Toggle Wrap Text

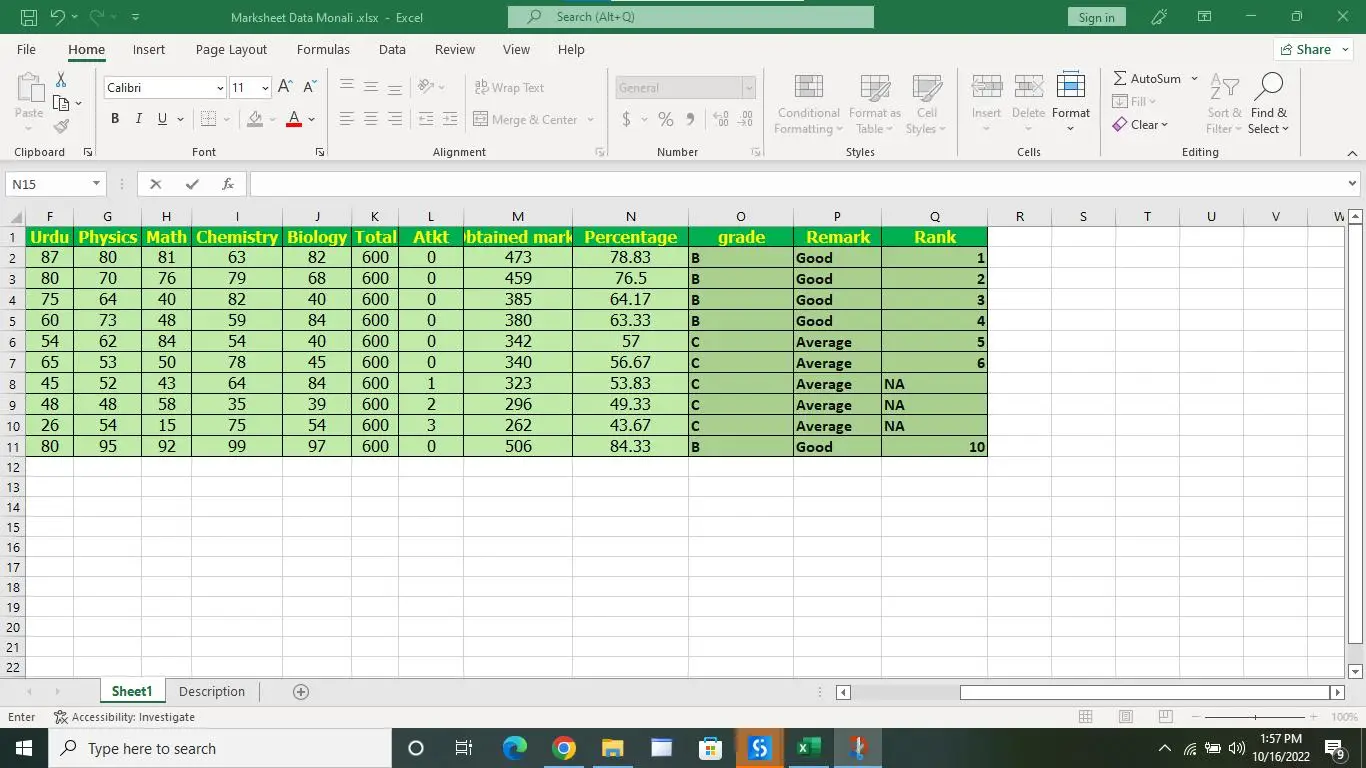point(509,87)
